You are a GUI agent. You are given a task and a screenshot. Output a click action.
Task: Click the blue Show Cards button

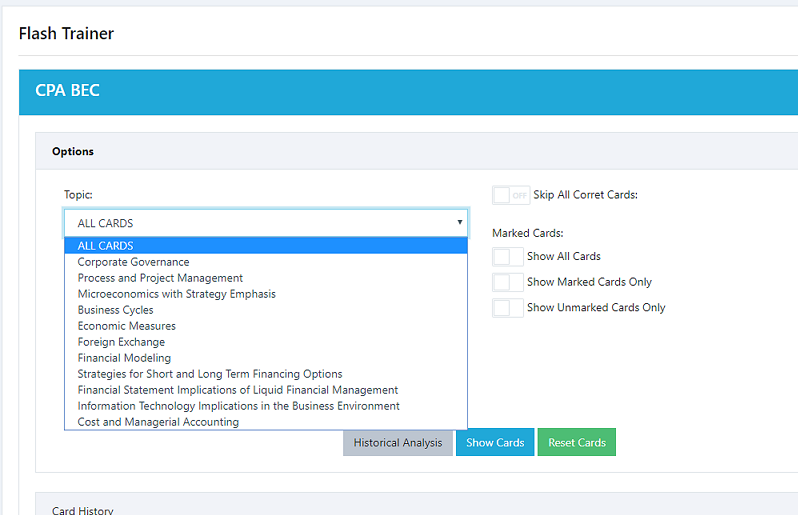(495, 442)
